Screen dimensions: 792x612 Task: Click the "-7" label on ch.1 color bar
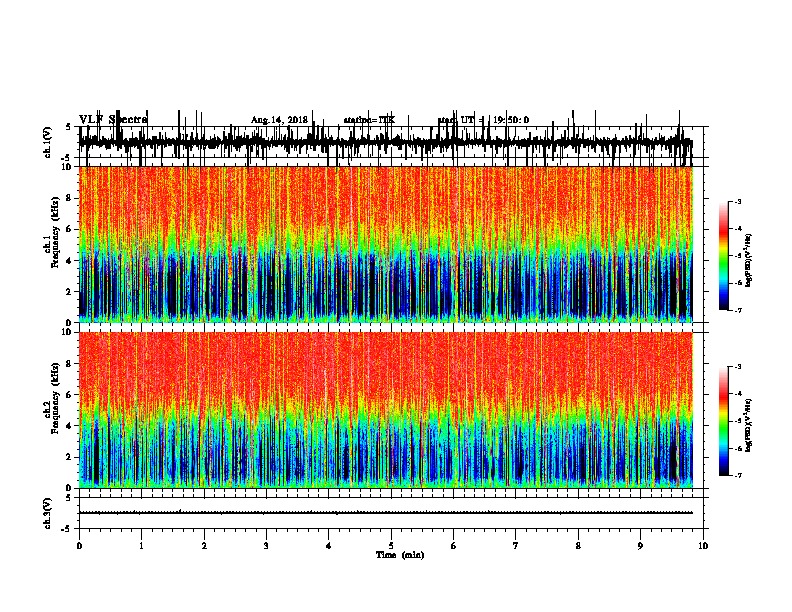(x=737, y=310)
